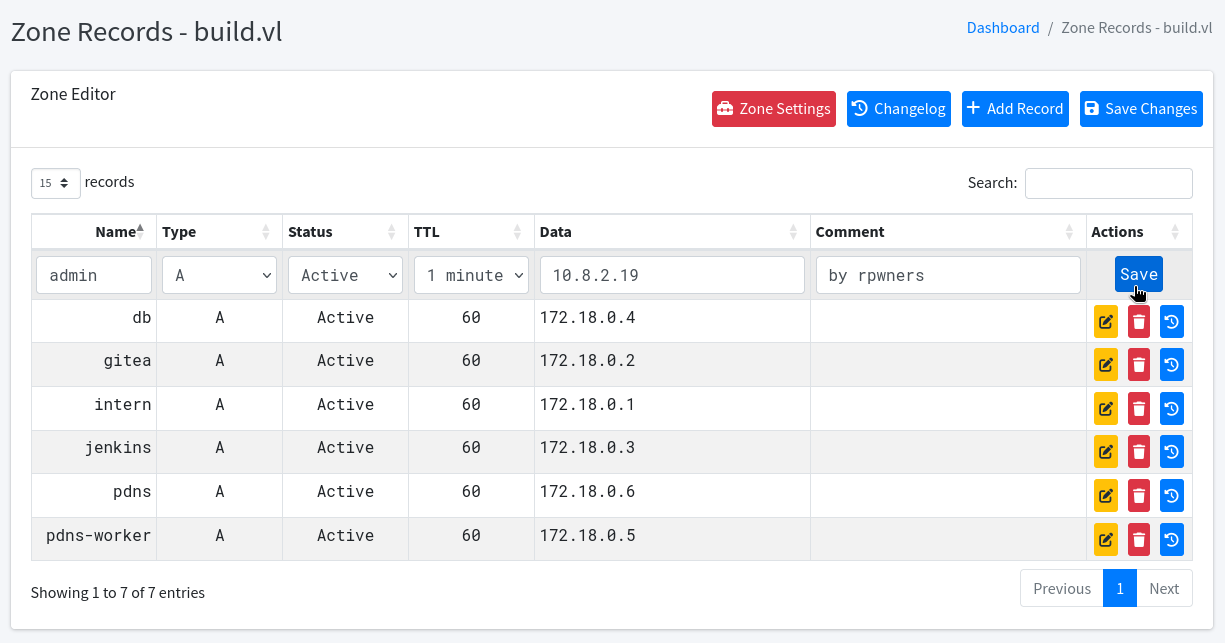Viewport: 1225px width, 643px height.
Task: View changelog for pdns record
Action: [x=1172, y=496]
